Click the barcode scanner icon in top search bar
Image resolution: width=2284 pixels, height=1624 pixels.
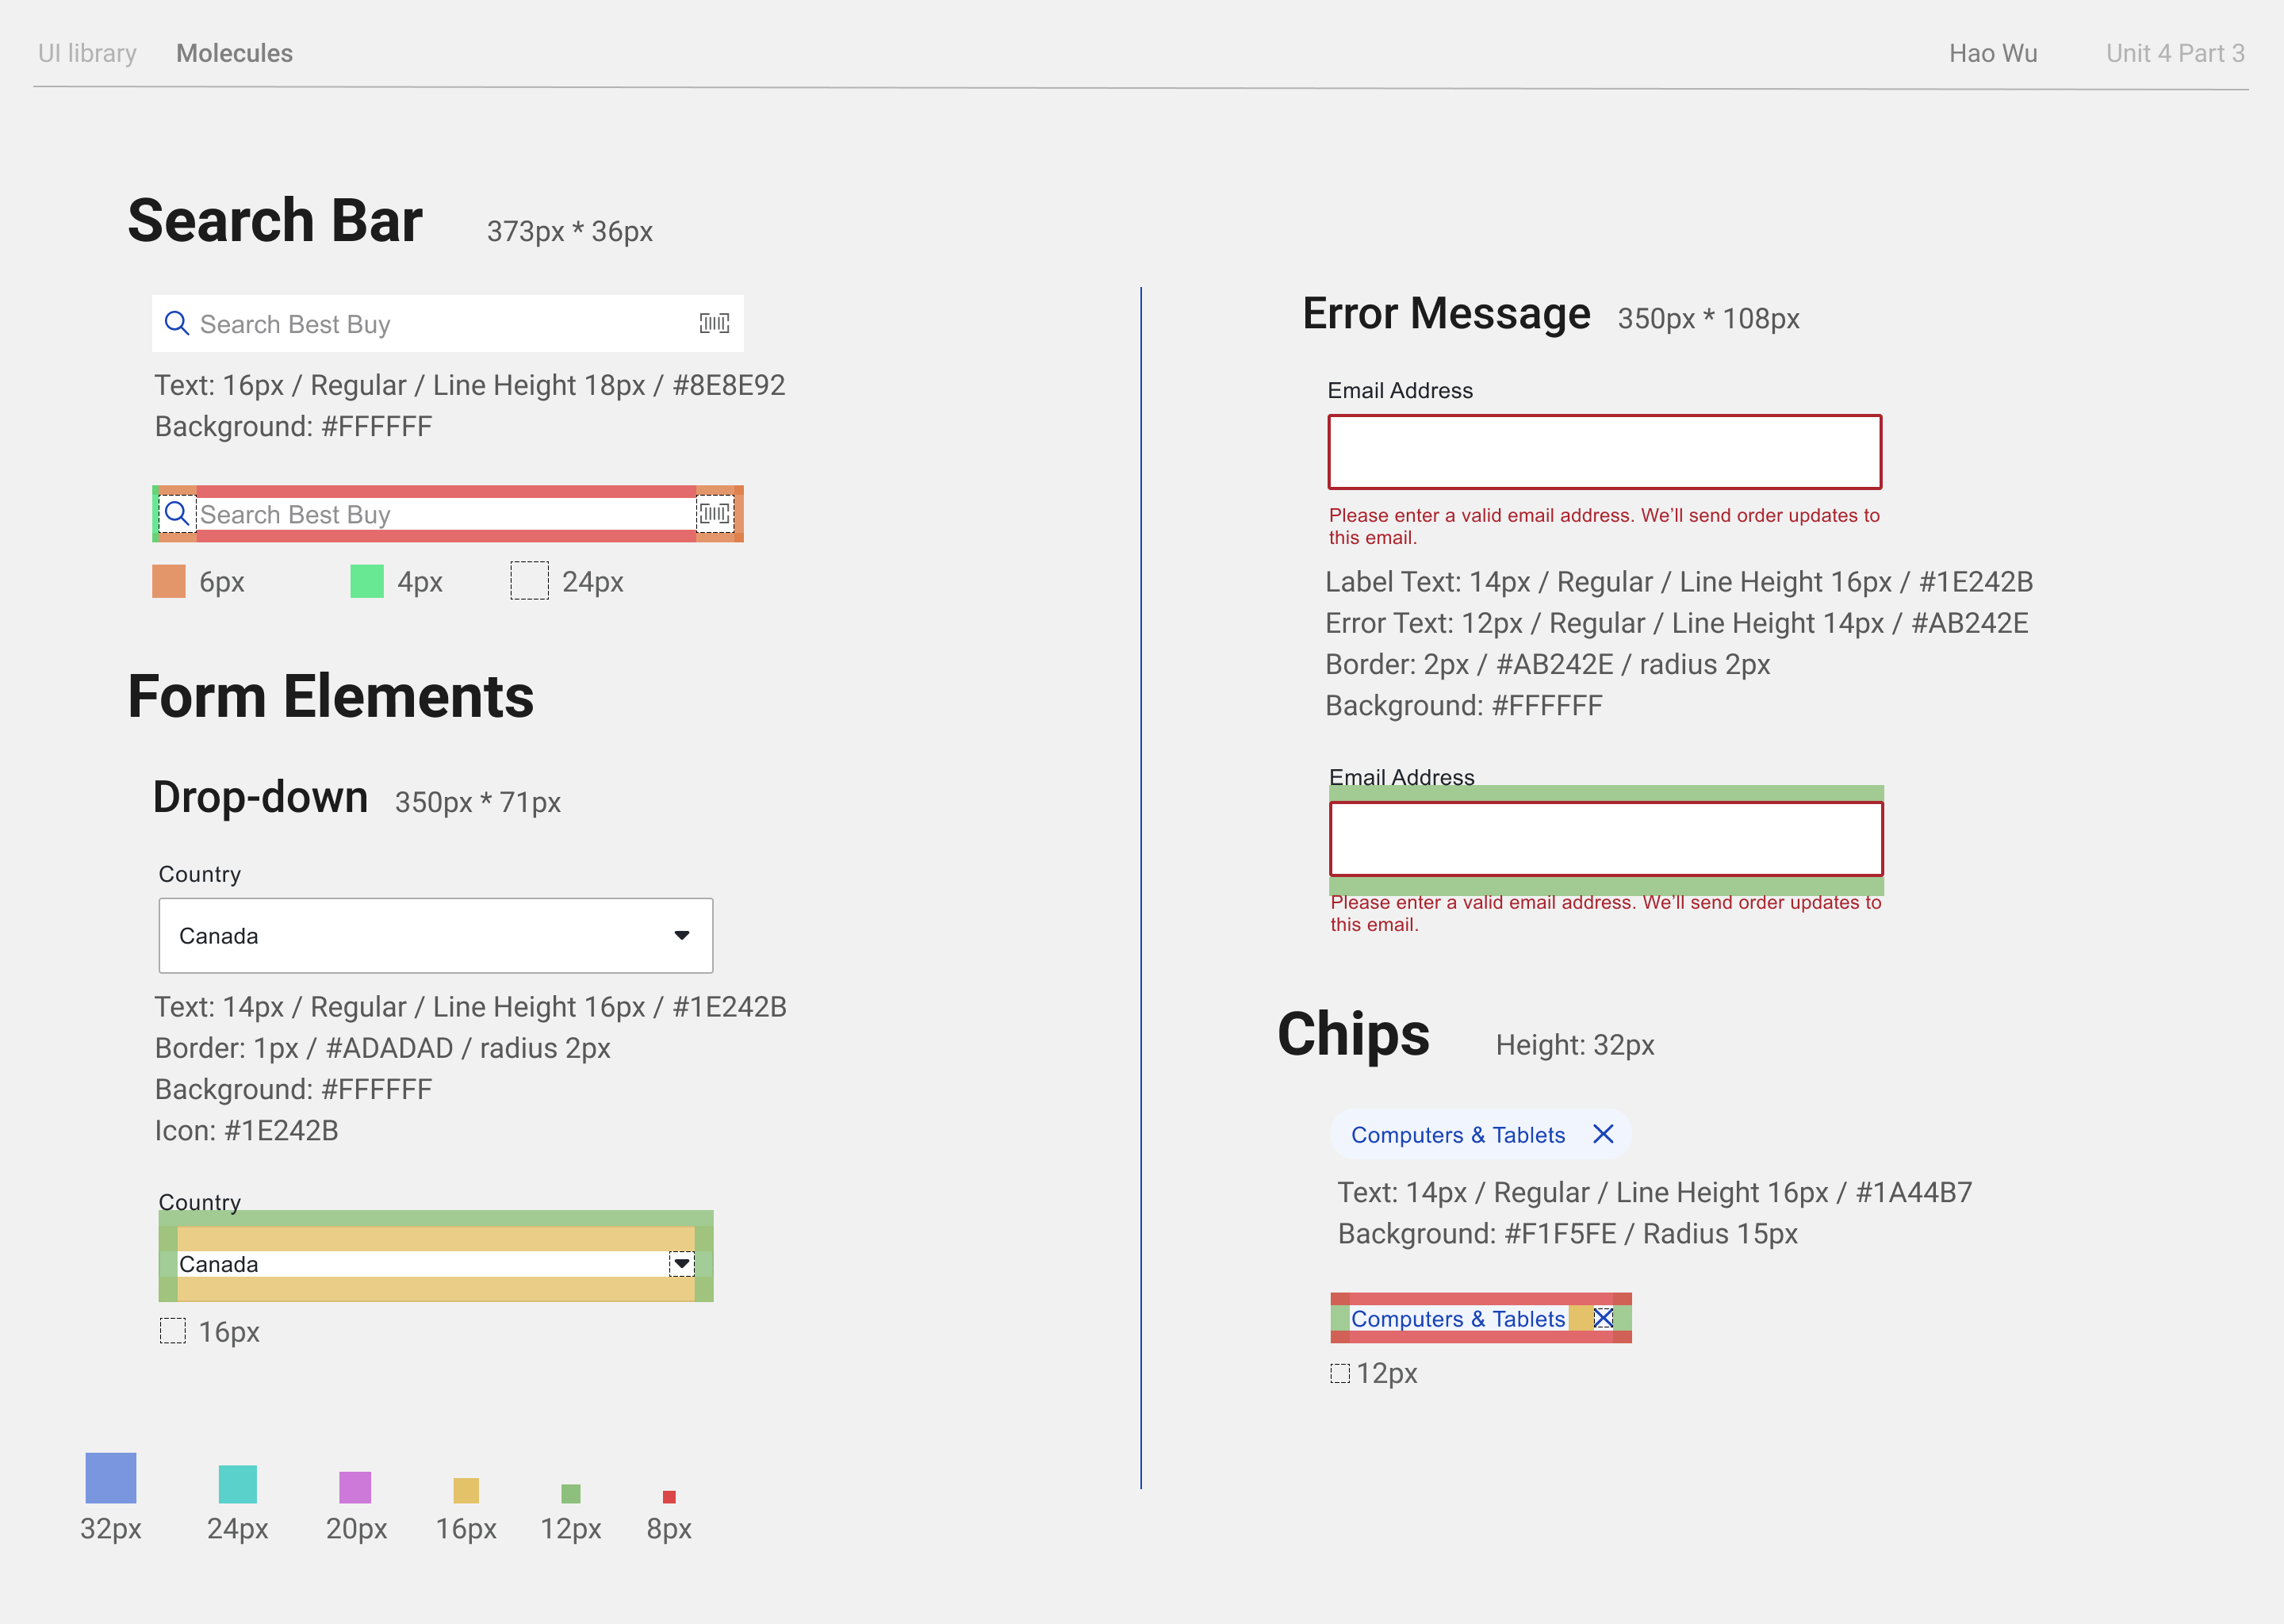(x=714, y=323)
